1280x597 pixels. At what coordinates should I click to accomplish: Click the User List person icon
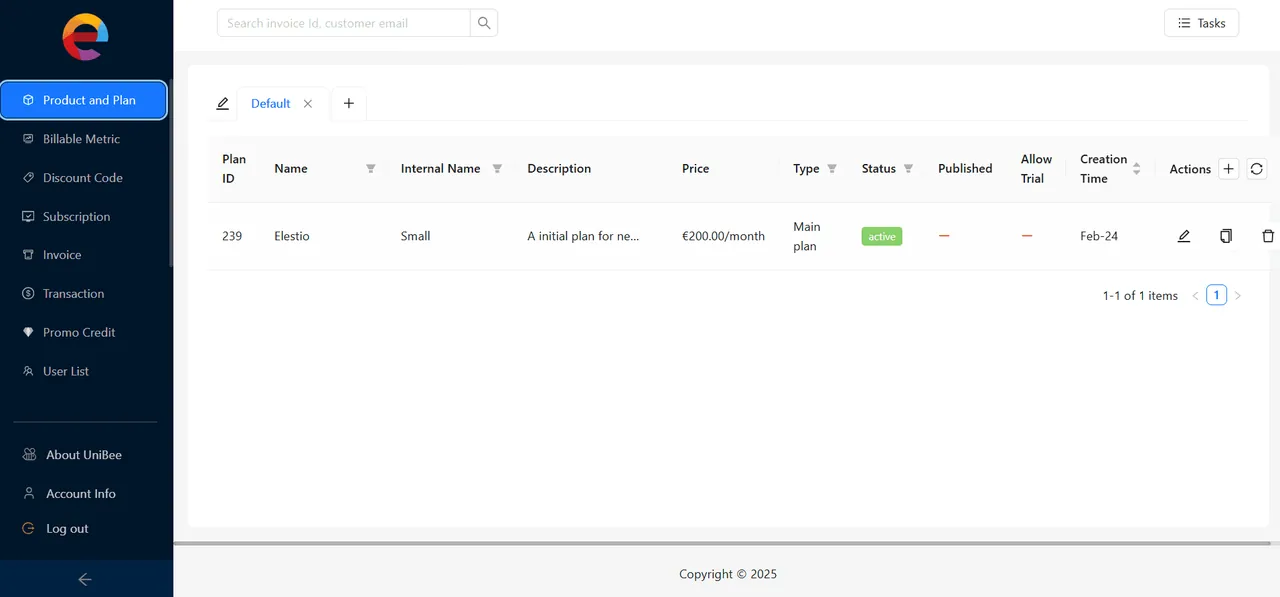[28, 371]
